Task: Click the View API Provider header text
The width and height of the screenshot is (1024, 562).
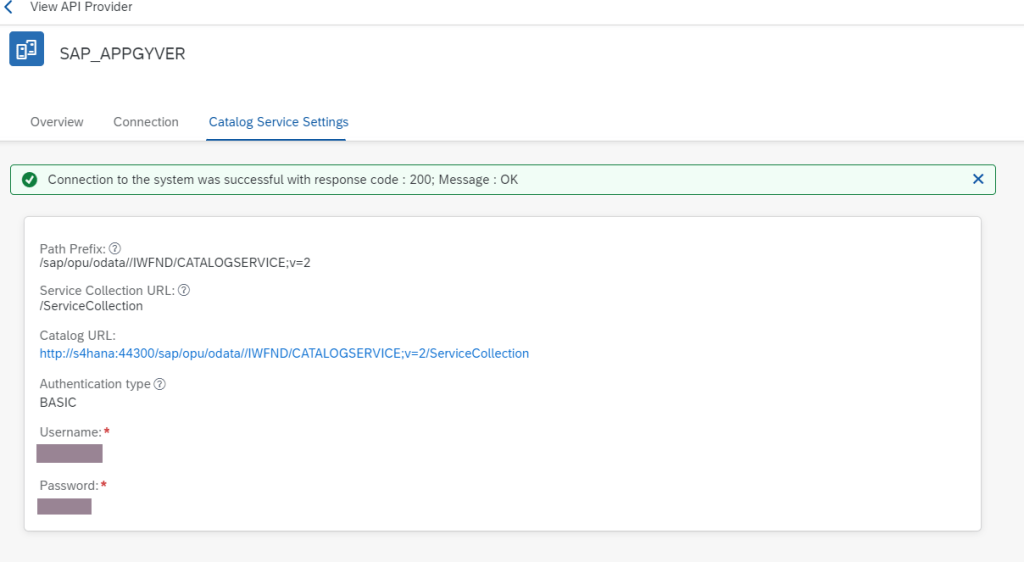Action: (x=81, y=7)
